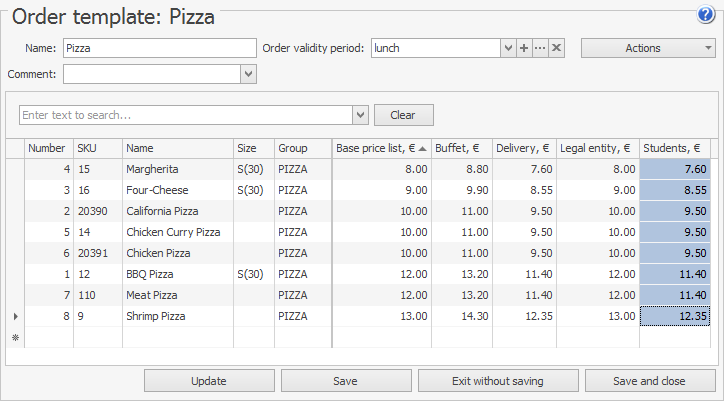
Task: Click the Students column header
Action: tap(675, 148)
